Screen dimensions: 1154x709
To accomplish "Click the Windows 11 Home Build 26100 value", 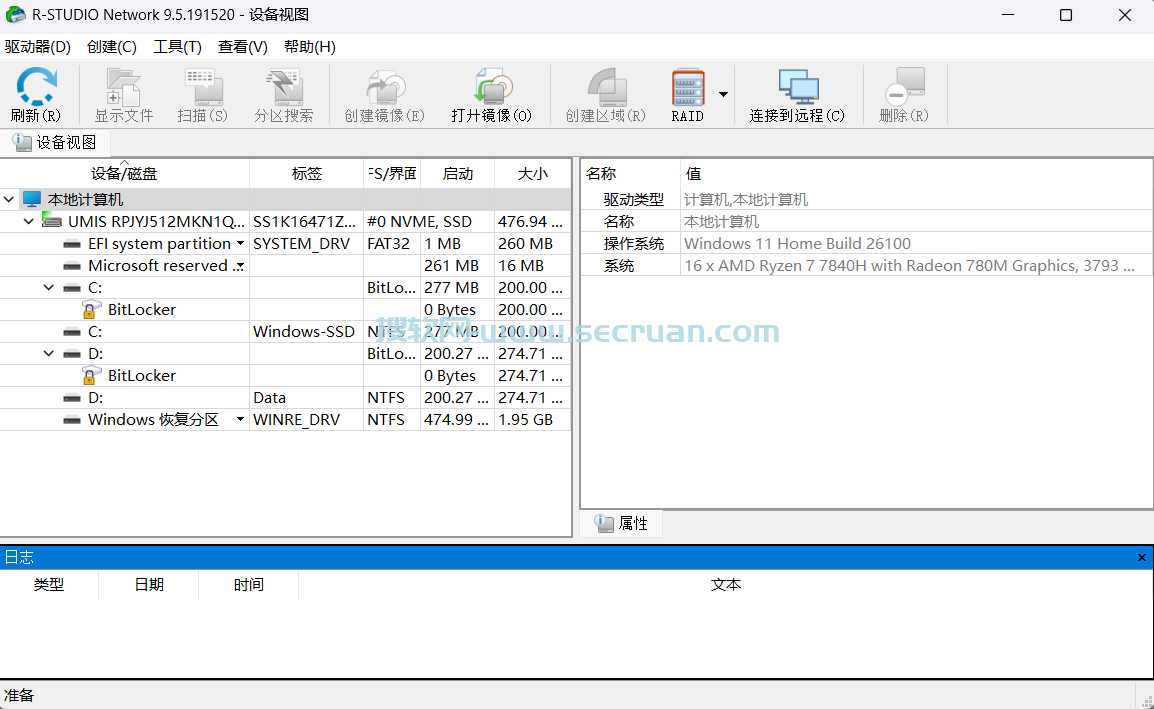I will (797, 244).
